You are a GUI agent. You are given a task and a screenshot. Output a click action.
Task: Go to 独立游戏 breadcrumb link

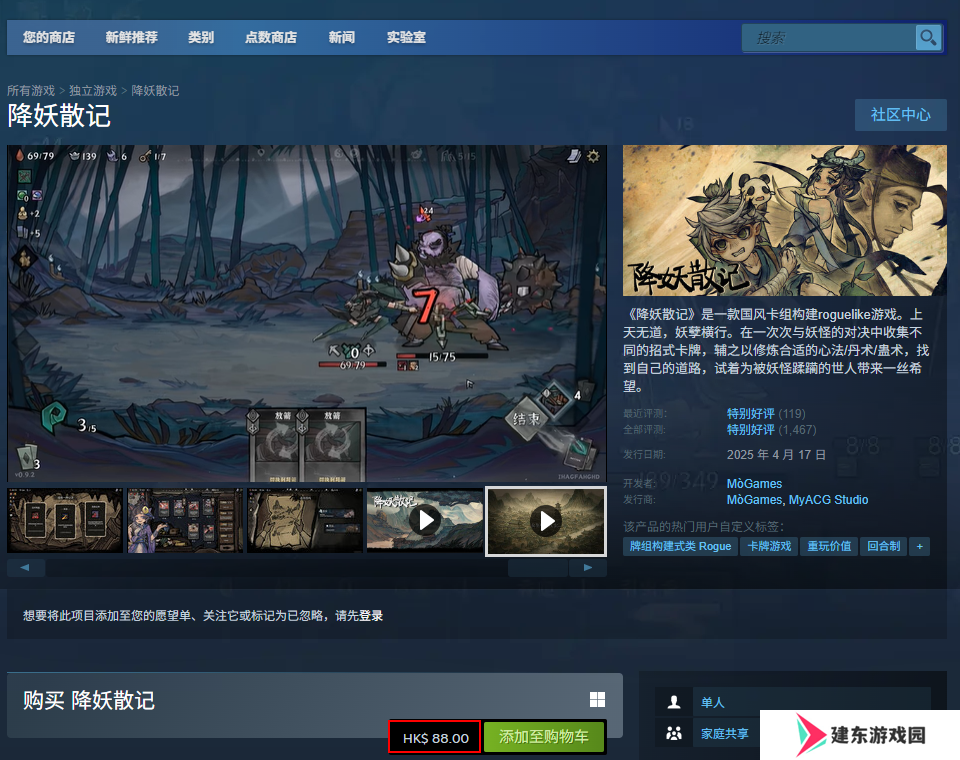point(93,91)
